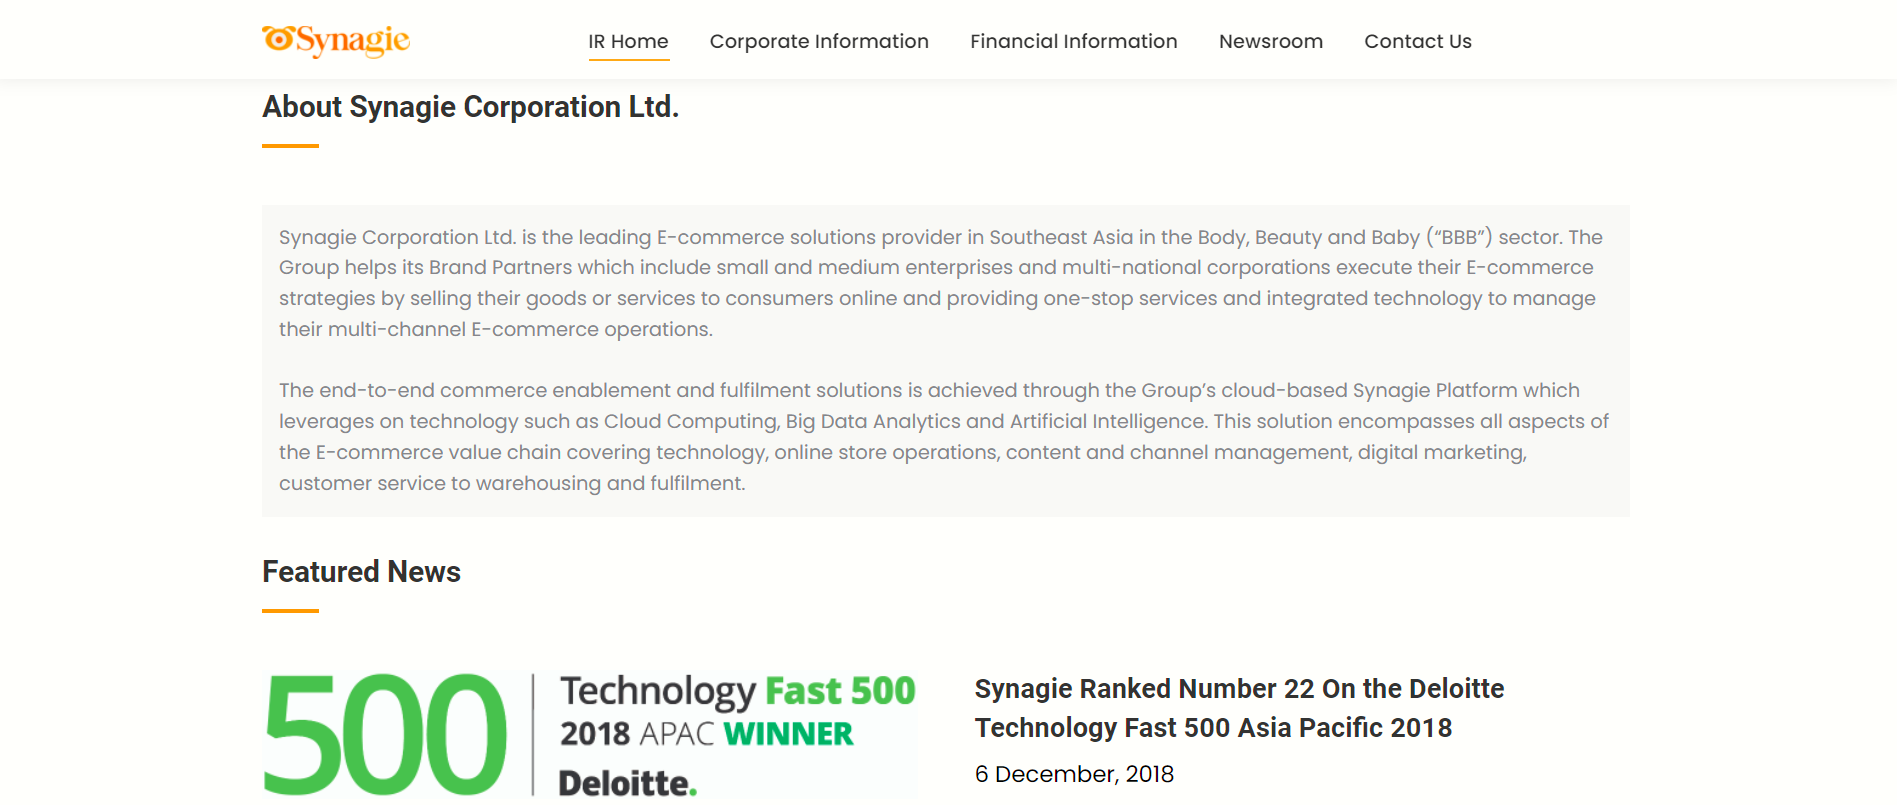Screen dimensions: 1897x805
Task: Click the large green 500 numeral graphic
Action: tap(385, 735)
